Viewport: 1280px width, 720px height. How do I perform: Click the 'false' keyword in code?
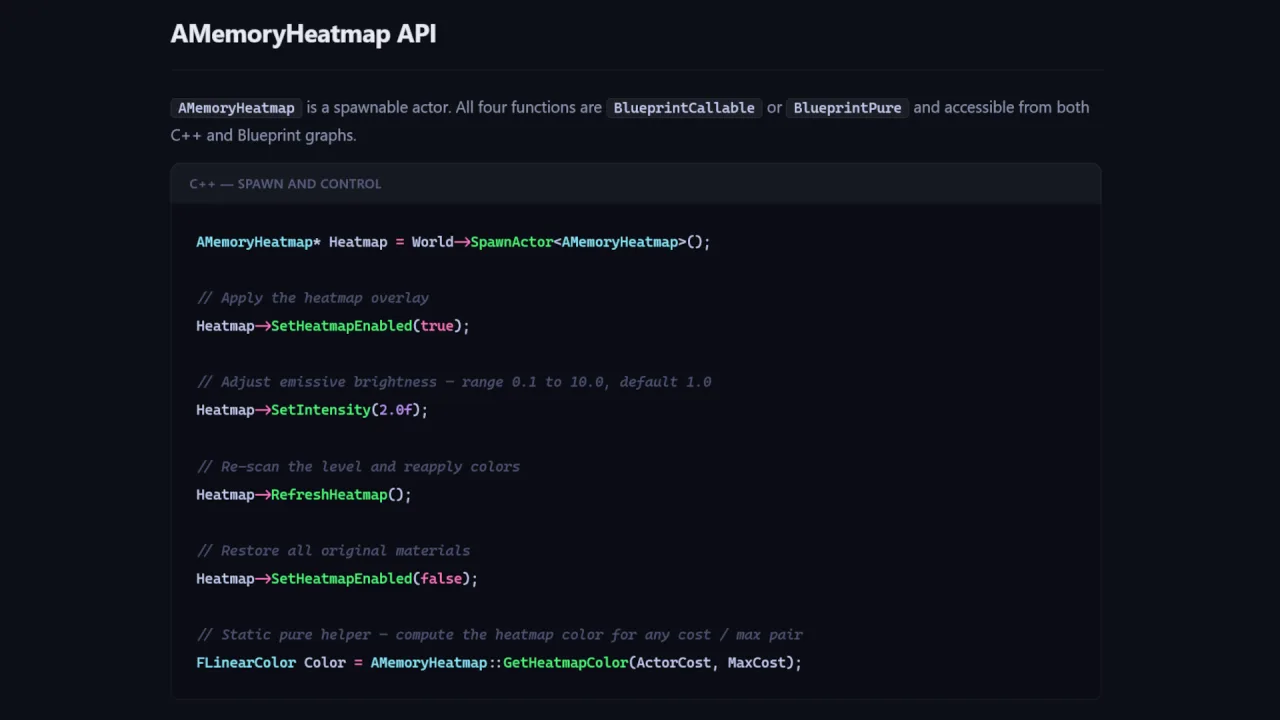(440, 579)
